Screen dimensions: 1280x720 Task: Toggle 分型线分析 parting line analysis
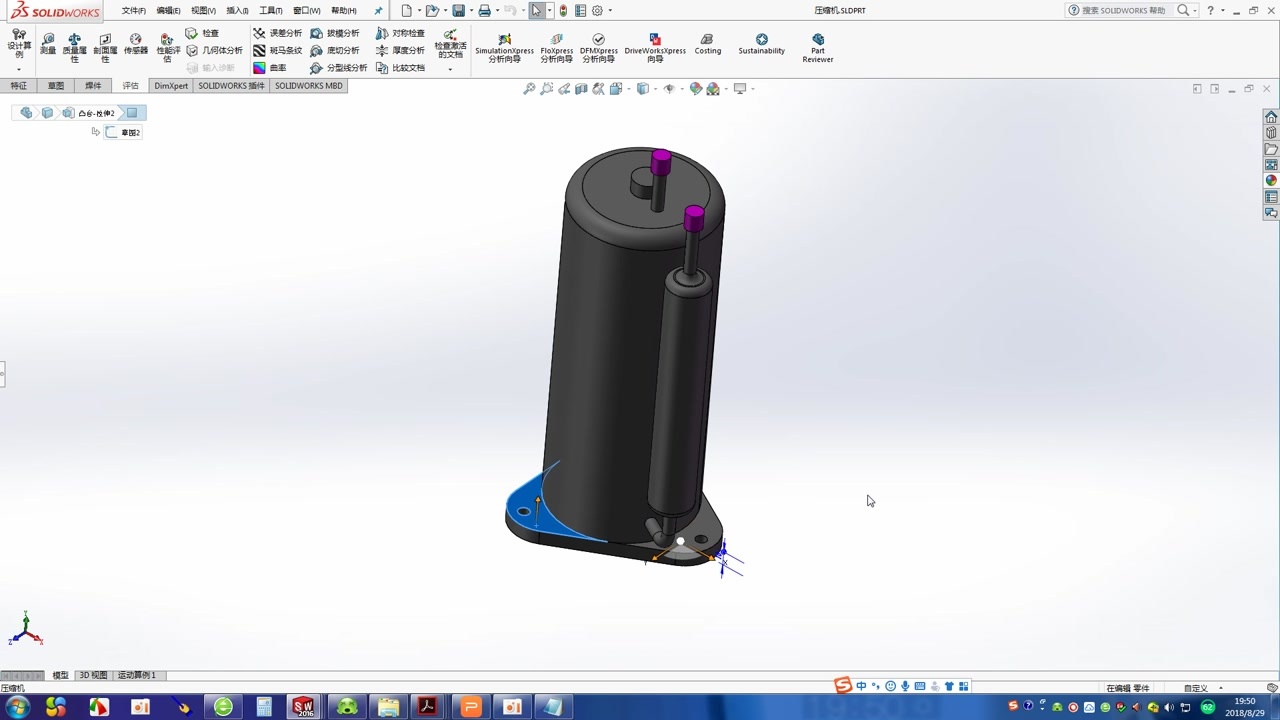(x=338, y=68)
